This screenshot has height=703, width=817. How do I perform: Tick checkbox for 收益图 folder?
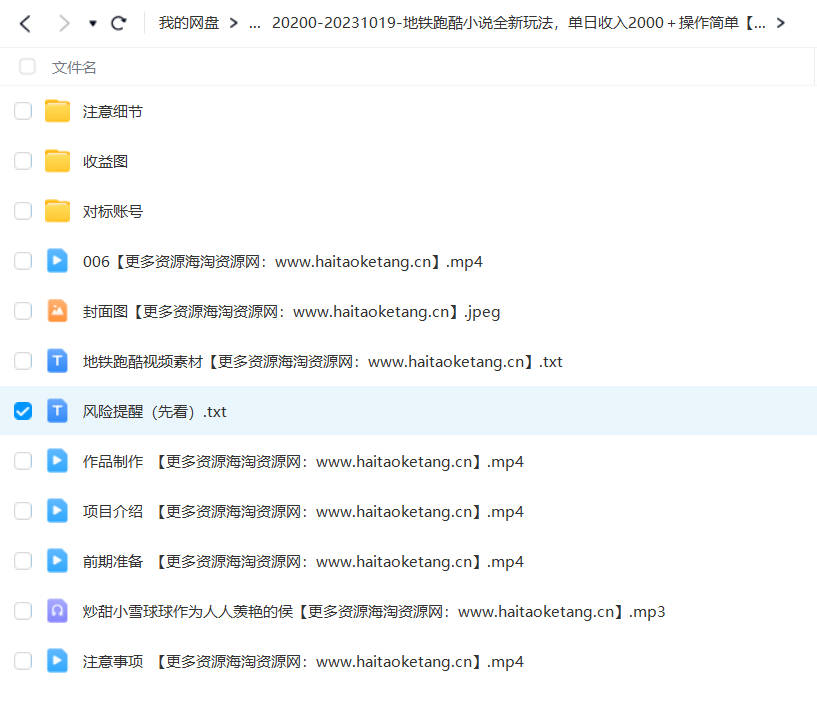23,161
